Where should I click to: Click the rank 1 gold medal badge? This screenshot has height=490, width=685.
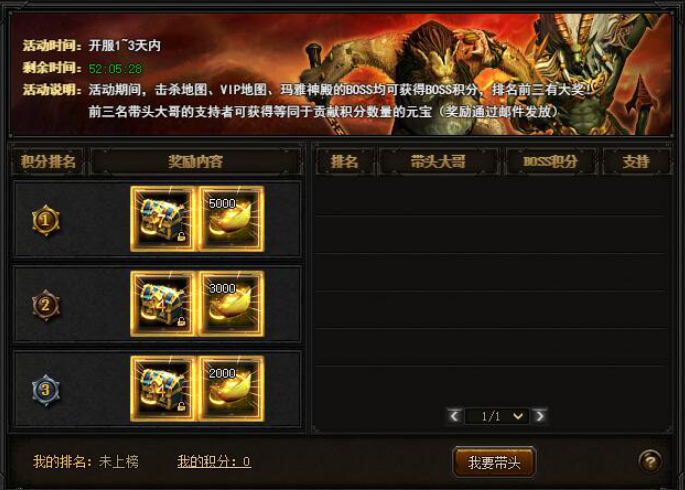(46, 221)
